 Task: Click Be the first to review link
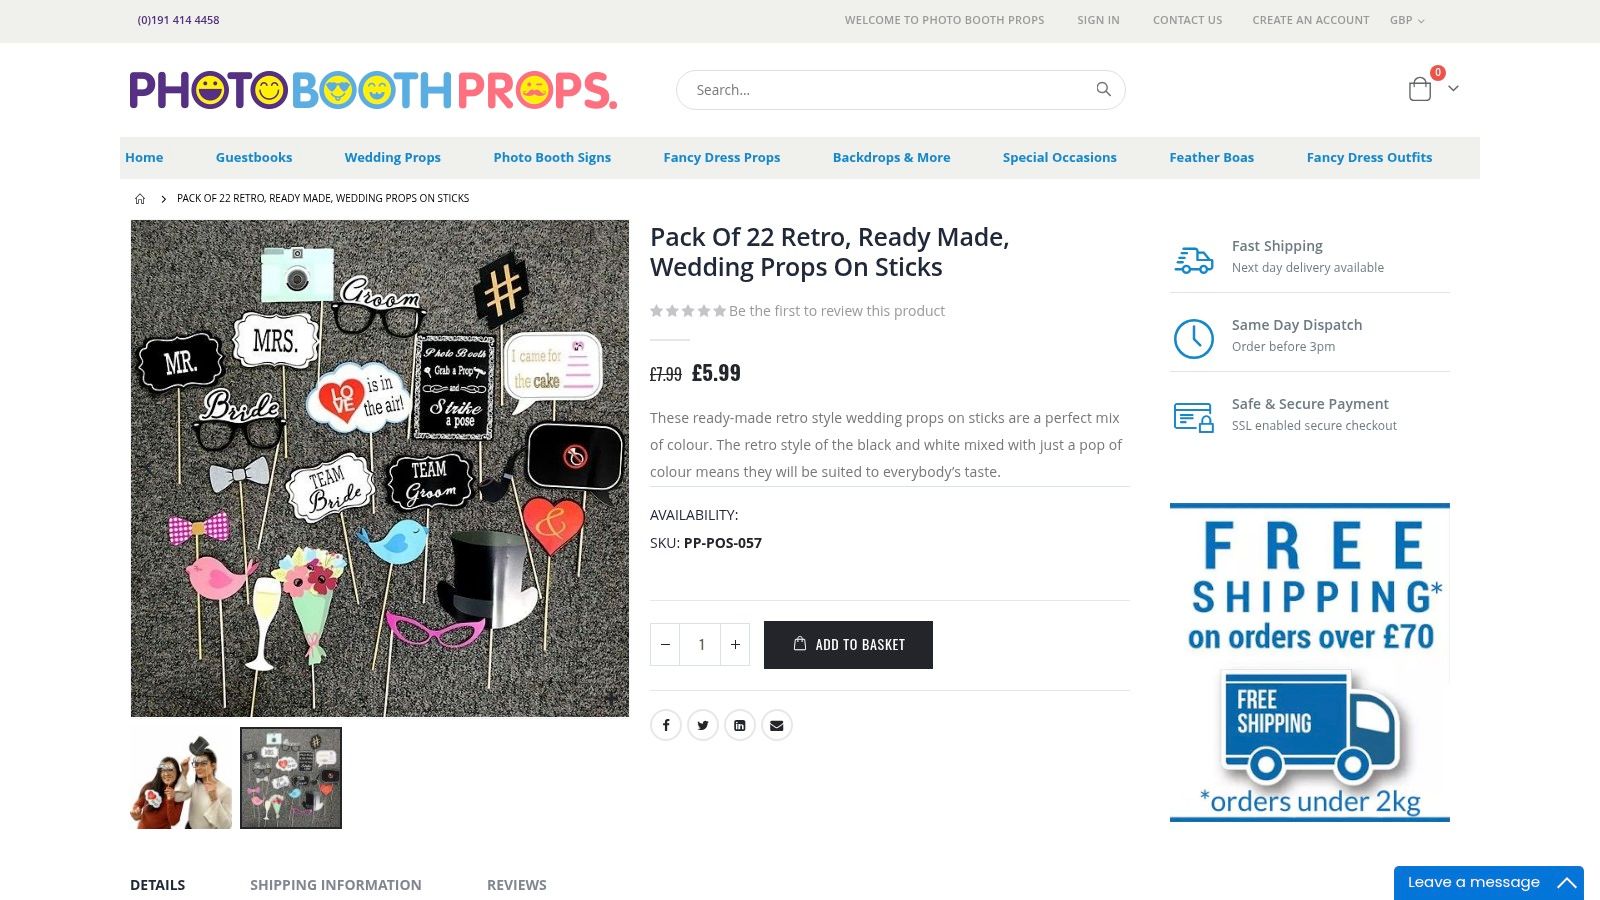click(x=837, y=311)
